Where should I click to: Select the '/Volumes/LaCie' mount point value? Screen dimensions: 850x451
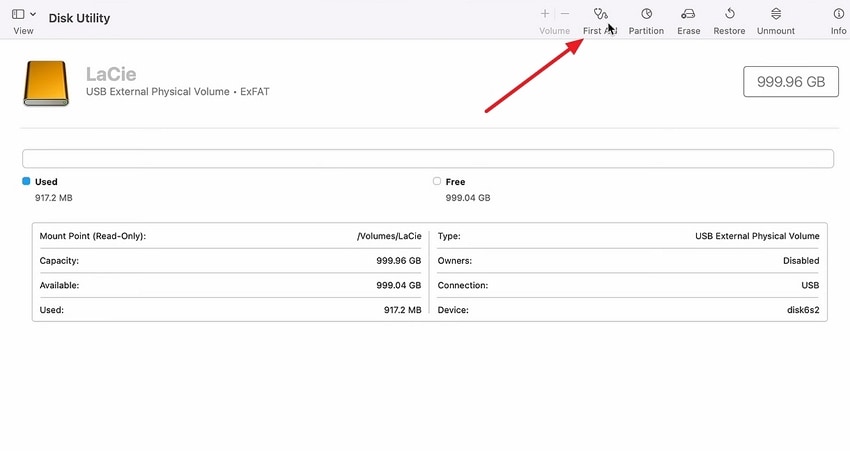389,236
